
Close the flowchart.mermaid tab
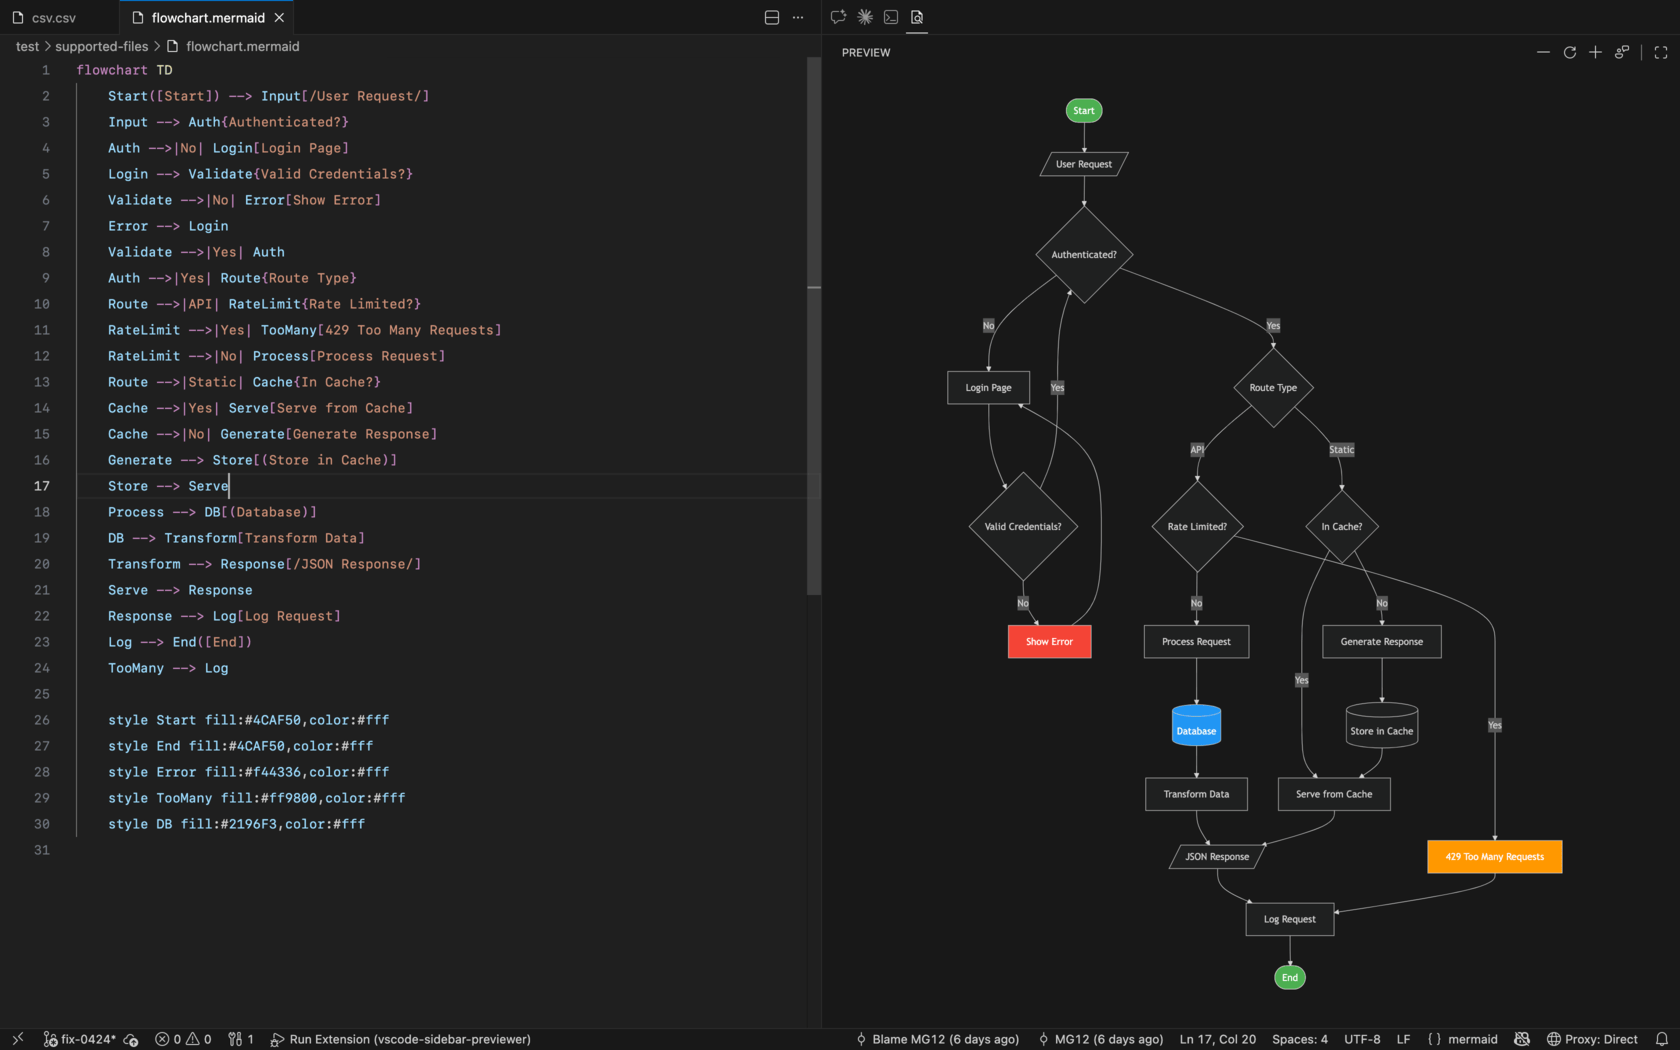(279, 18)
